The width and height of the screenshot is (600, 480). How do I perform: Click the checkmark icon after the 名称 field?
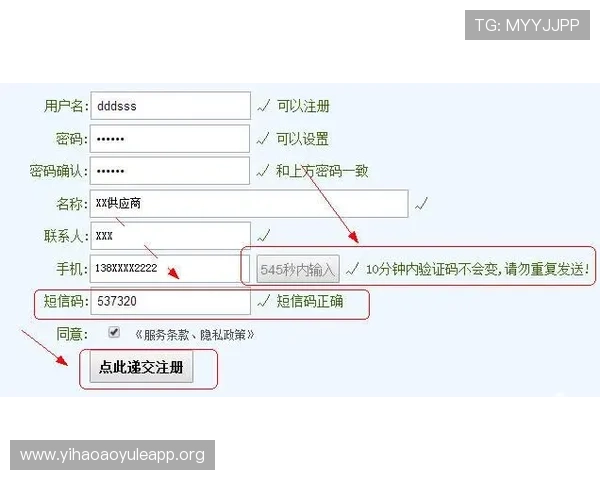tap(421, 203)
